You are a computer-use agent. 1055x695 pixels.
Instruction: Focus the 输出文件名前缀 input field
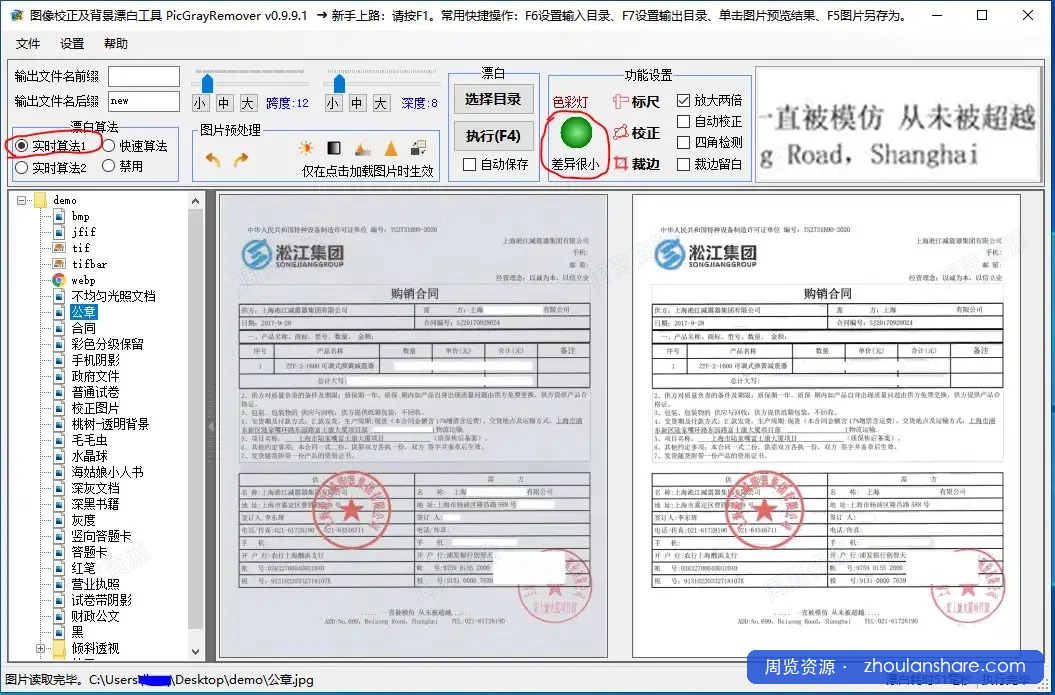144,77
